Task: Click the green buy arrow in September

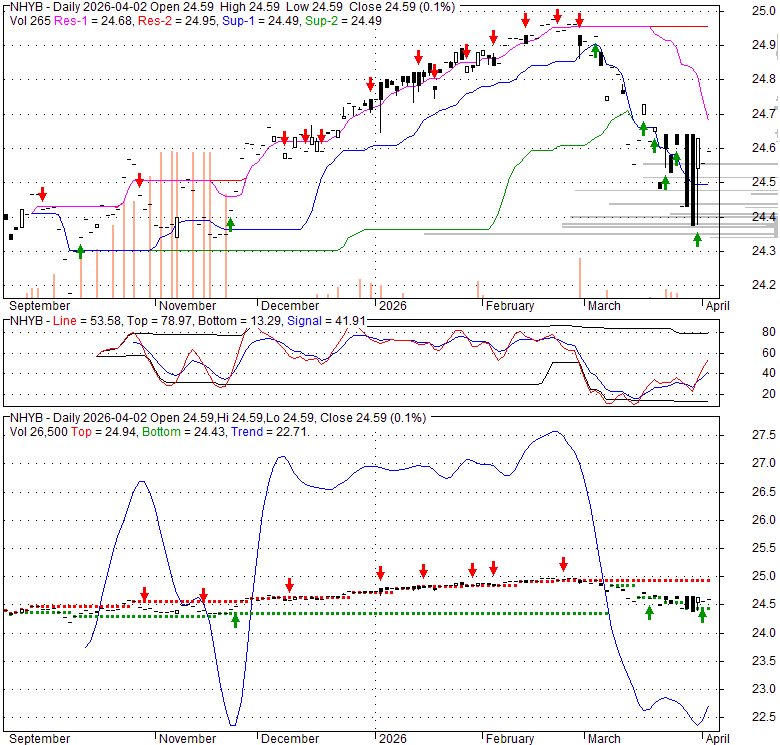Action: [x=80, y=251]
